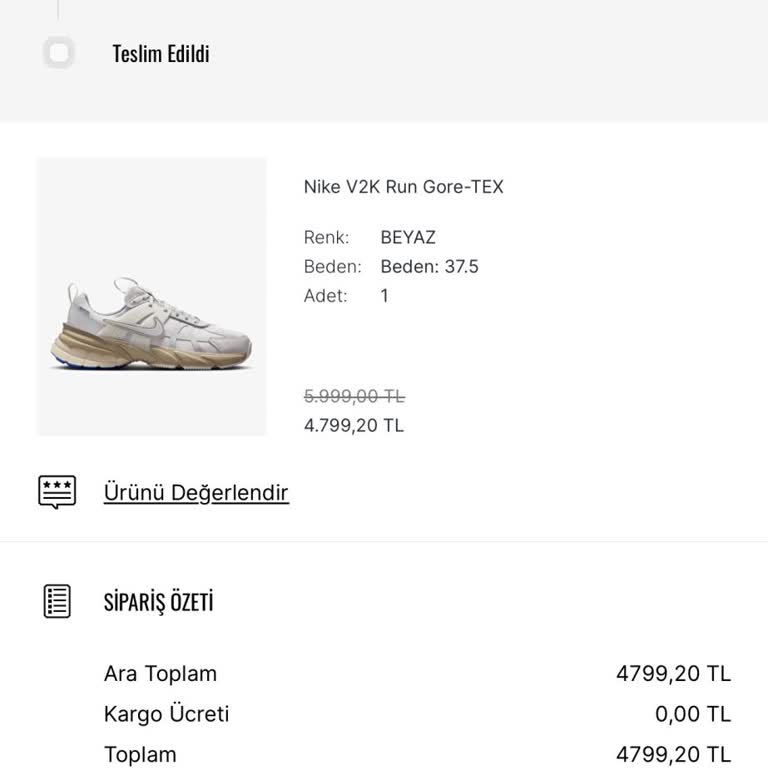
Task: Click the order summary list icon
Action: (58, 601)
